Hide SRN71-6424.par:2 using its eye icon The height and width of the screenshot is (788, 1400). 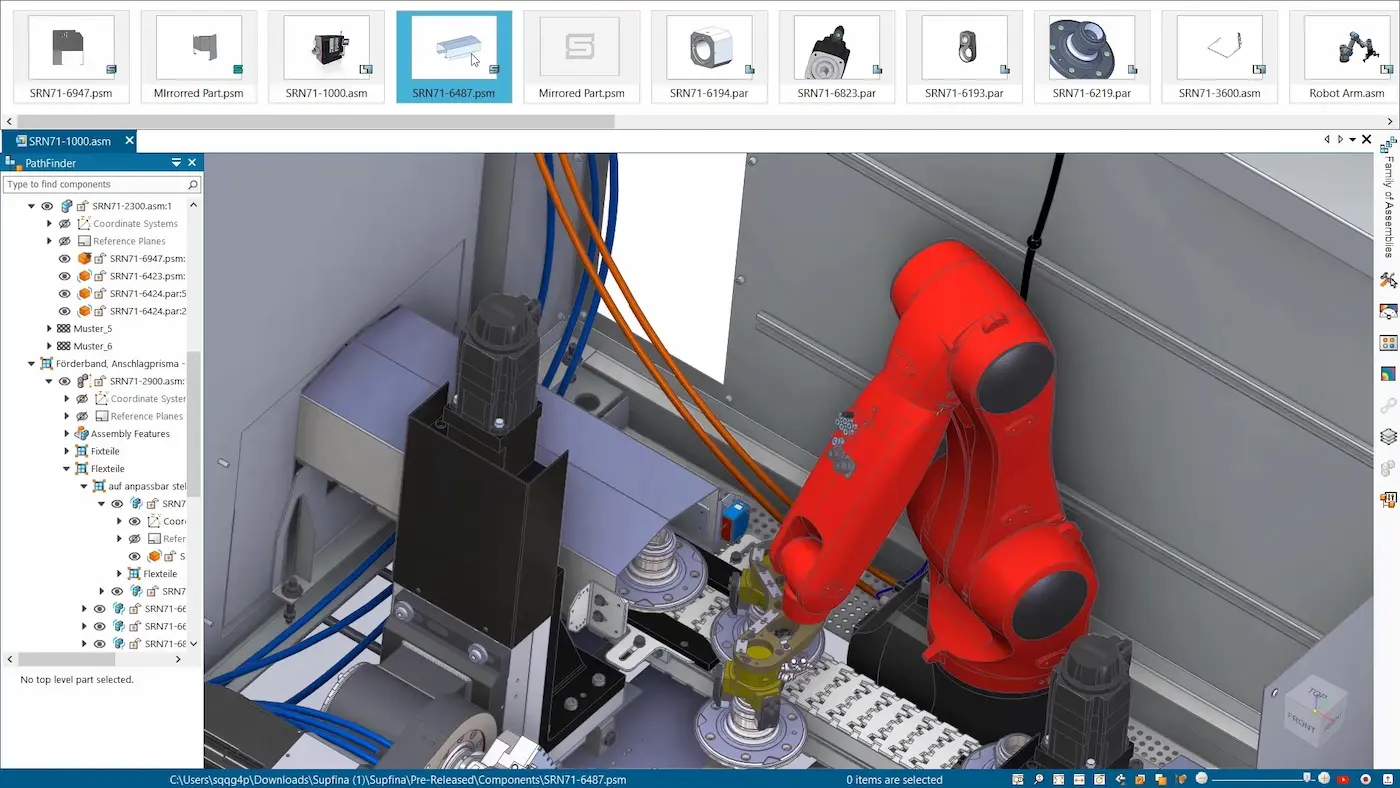(x=65, y=311)
